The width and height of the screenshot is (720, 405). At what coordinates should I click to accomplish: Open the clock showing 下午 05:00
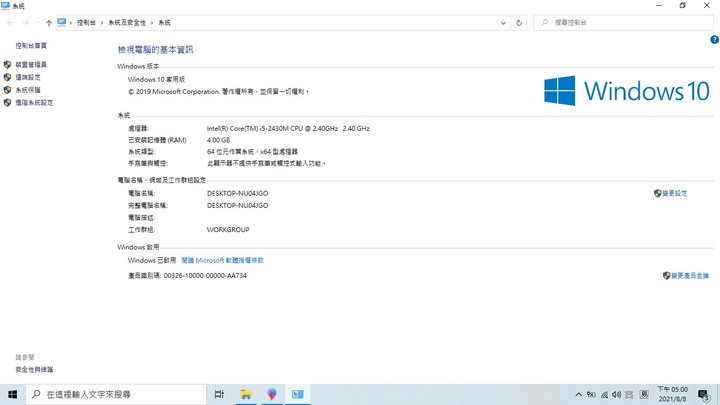click(x=672, y=394)
